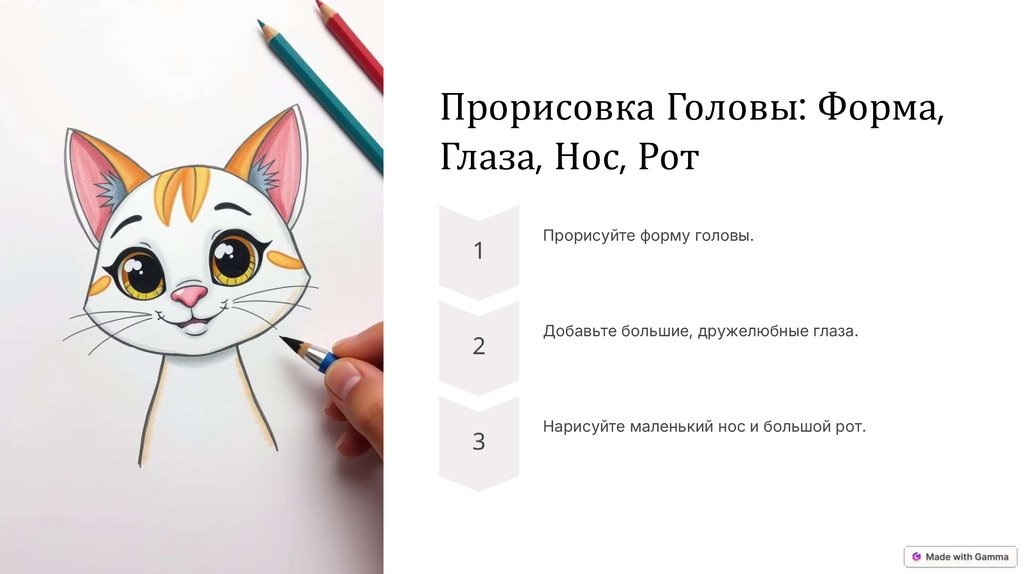This screenshot has height=574, width=1024.
Task: Select step 1 chevron marker
Action: 479,252
